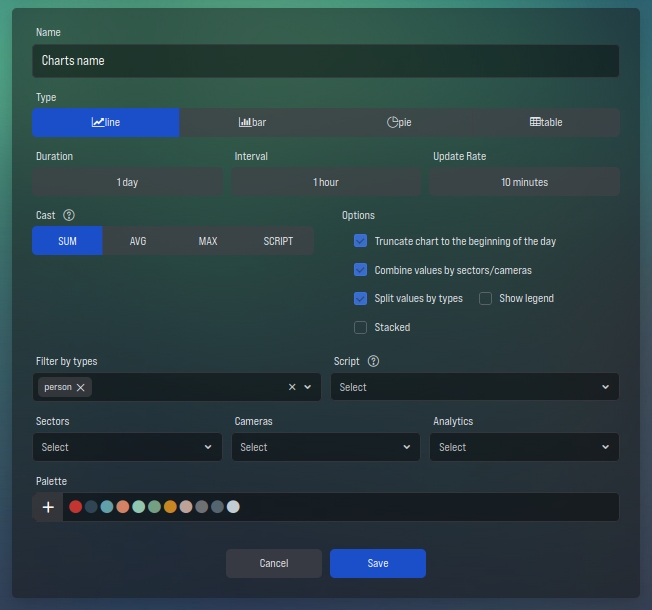Disable Truncate chart to beginning of day

361,241
